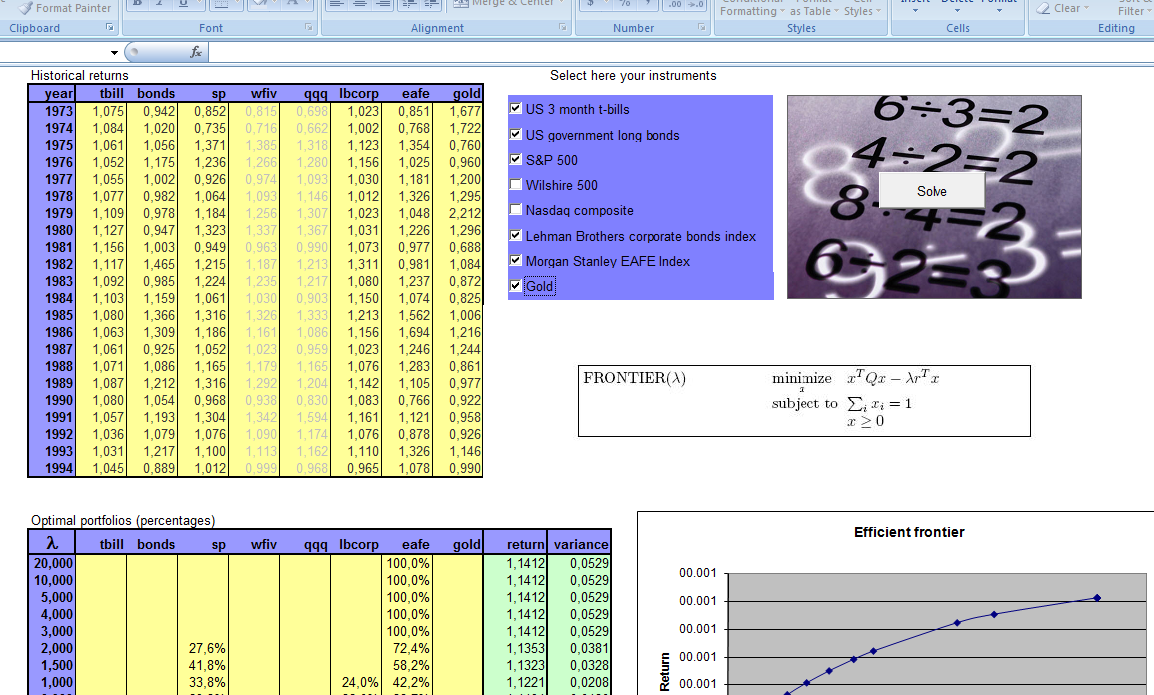Click the Clear eraser icon
Screen dimensions: 1154x695
pyautogui.click(x=1044, y=8)
